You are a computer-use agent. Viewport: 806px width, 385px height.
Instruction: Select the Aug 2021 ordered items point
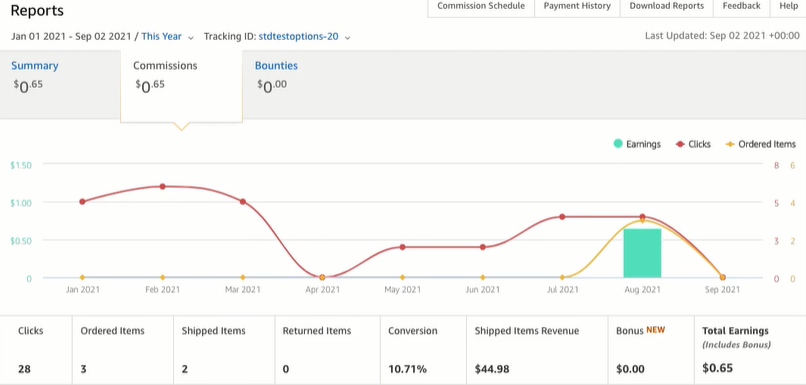coord(642,221)
